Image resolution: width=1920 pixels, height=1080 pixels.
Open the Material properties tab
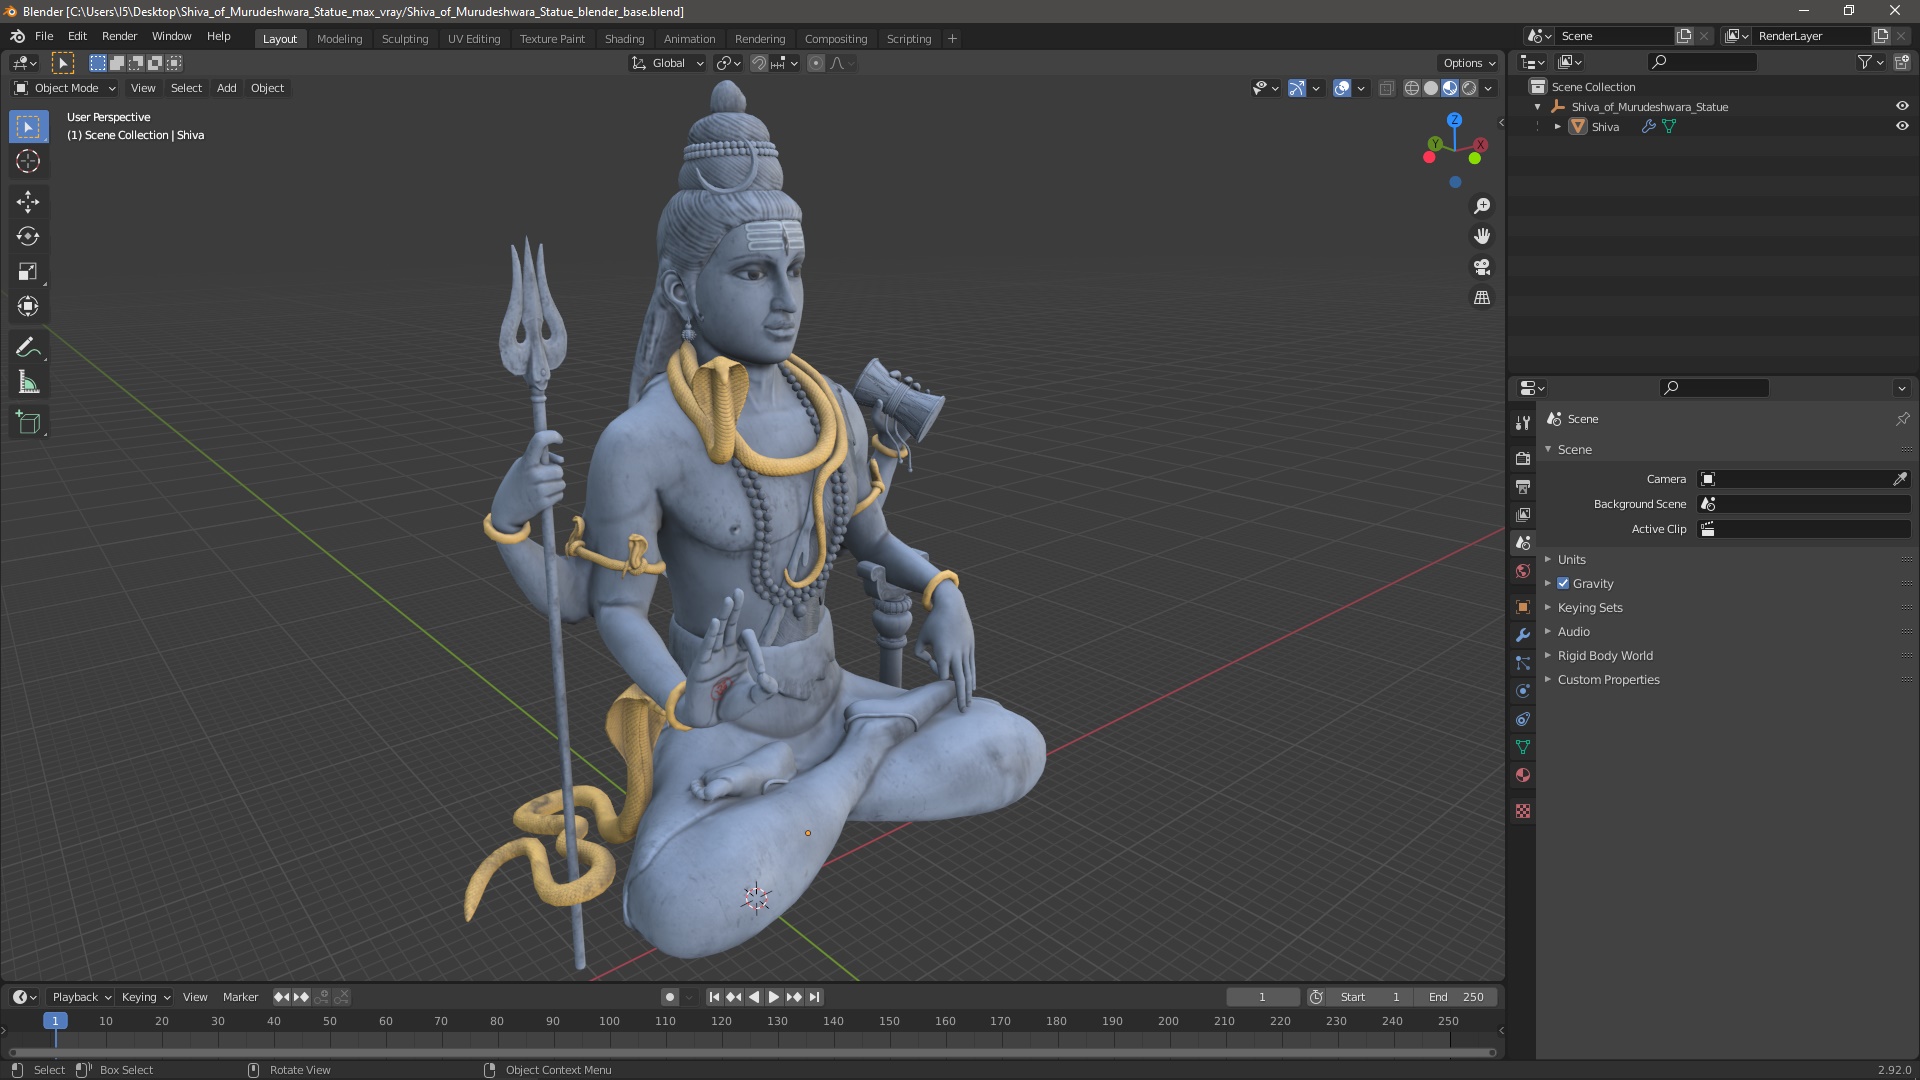pyautogui.click(x=1523, y=775)
